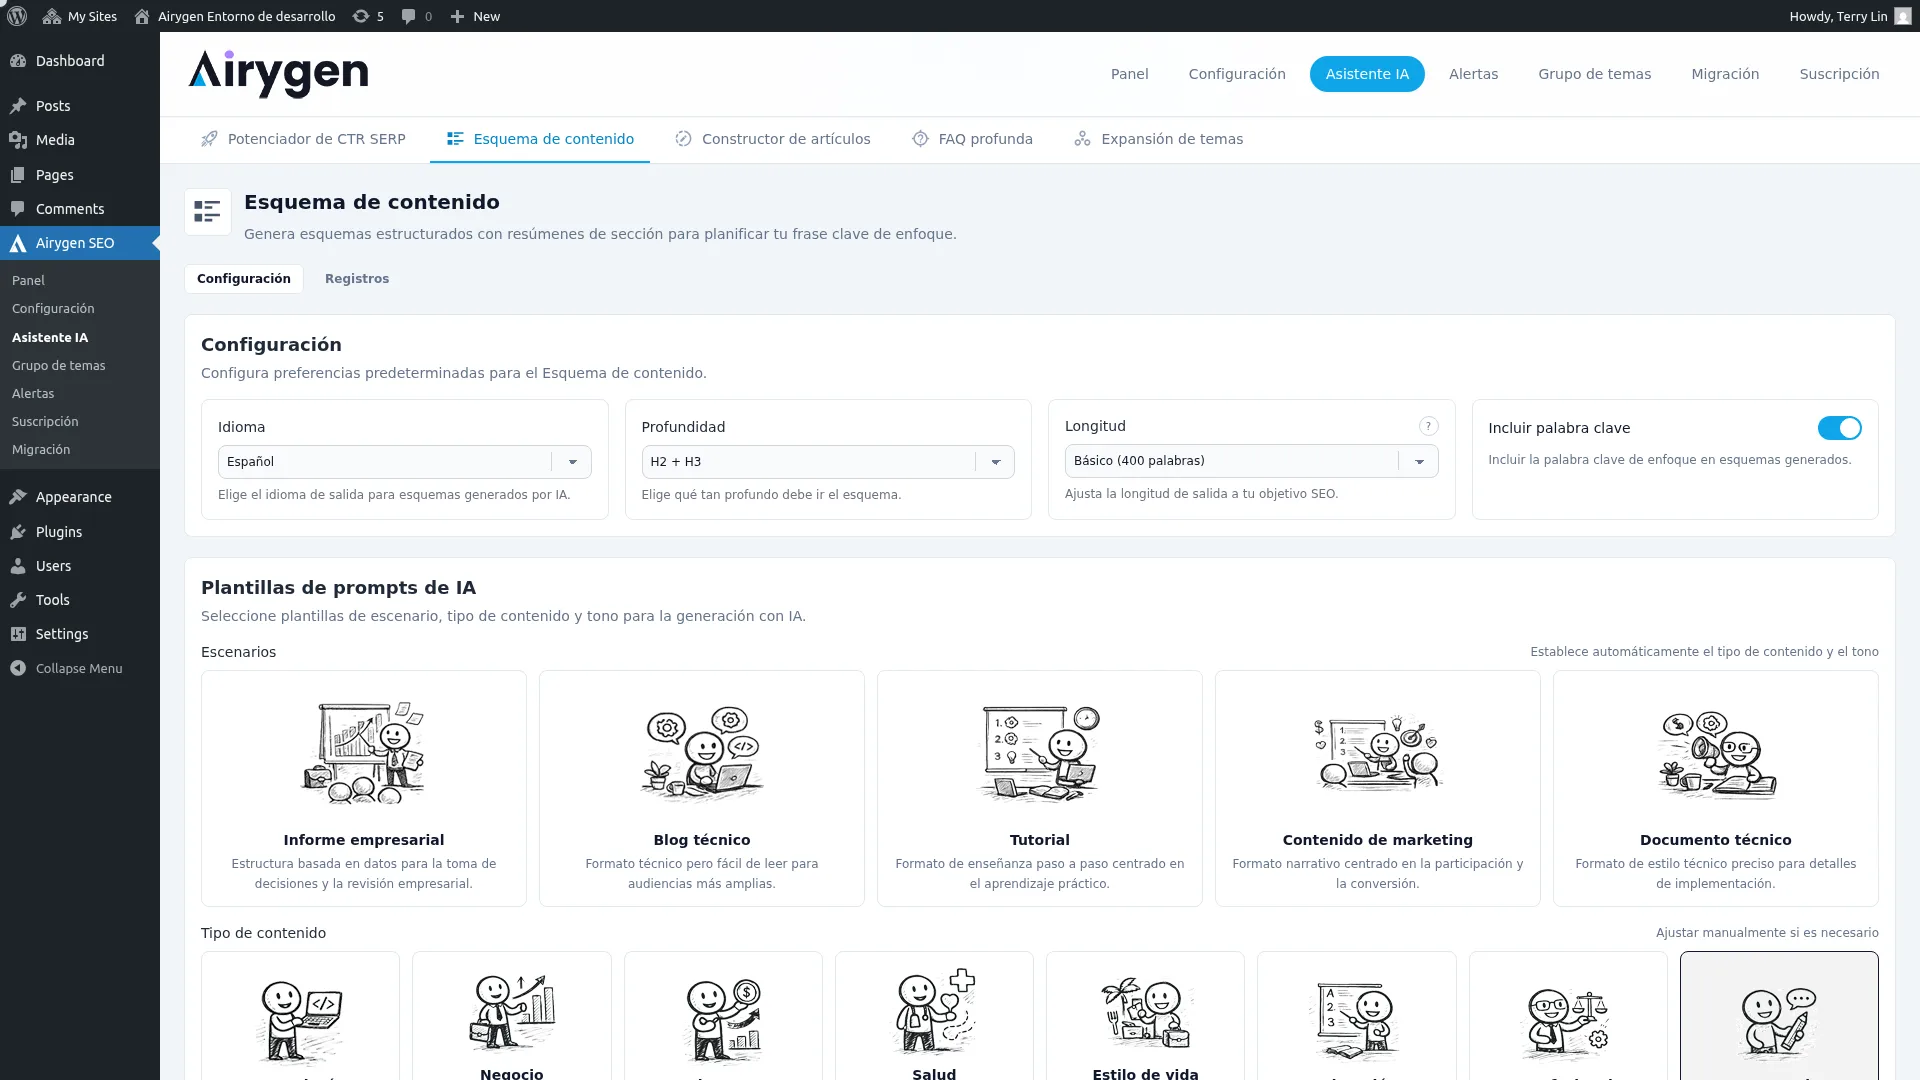Choose the Tutorial scenario card
The image size is (1920, 1080).
pos(1040,789)
